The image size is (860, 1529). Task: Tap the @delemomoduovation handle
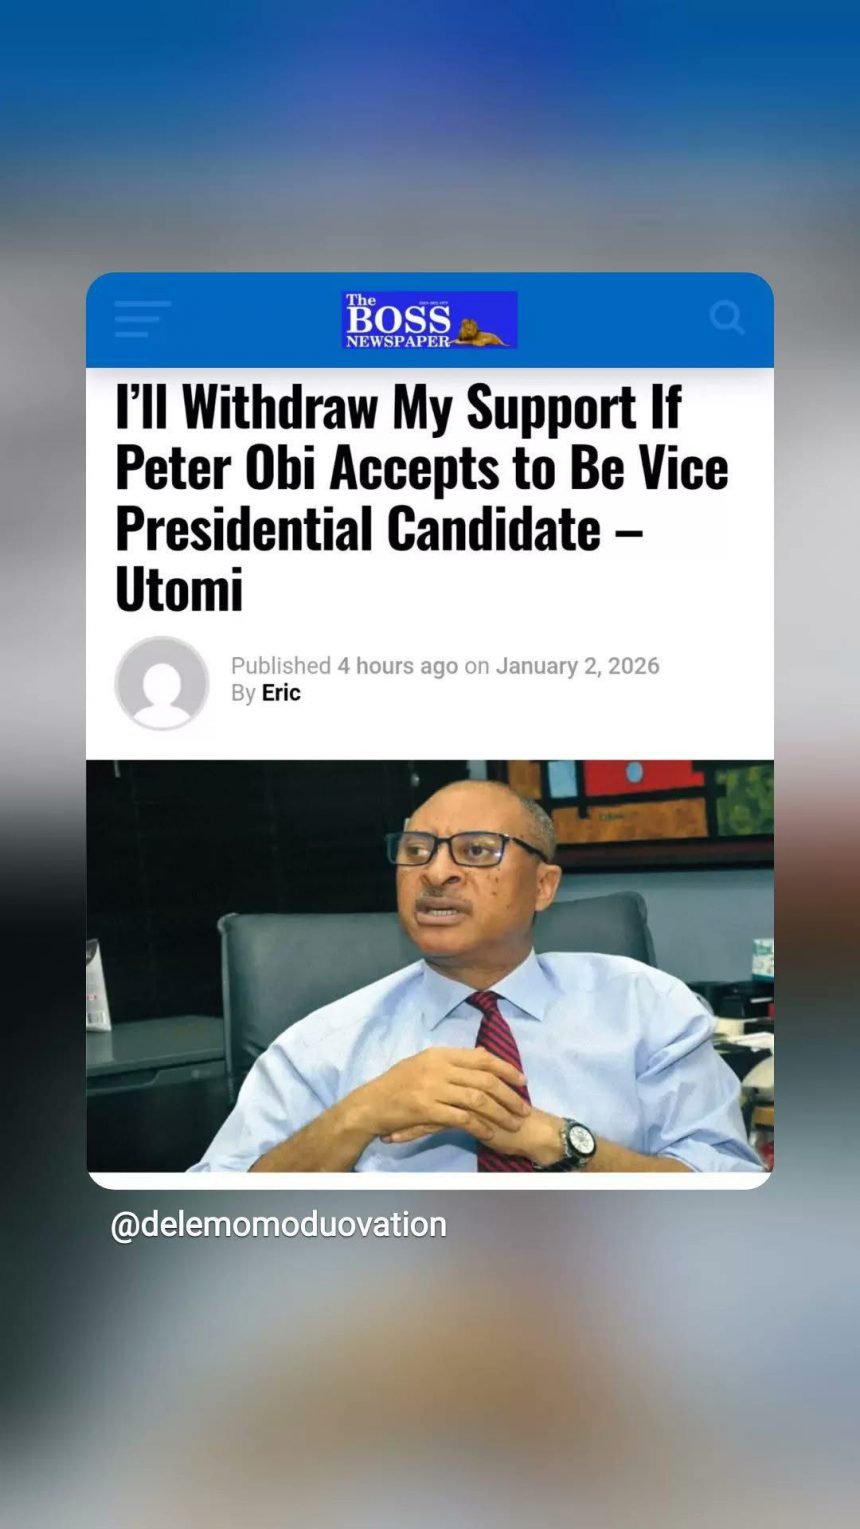278,1225
